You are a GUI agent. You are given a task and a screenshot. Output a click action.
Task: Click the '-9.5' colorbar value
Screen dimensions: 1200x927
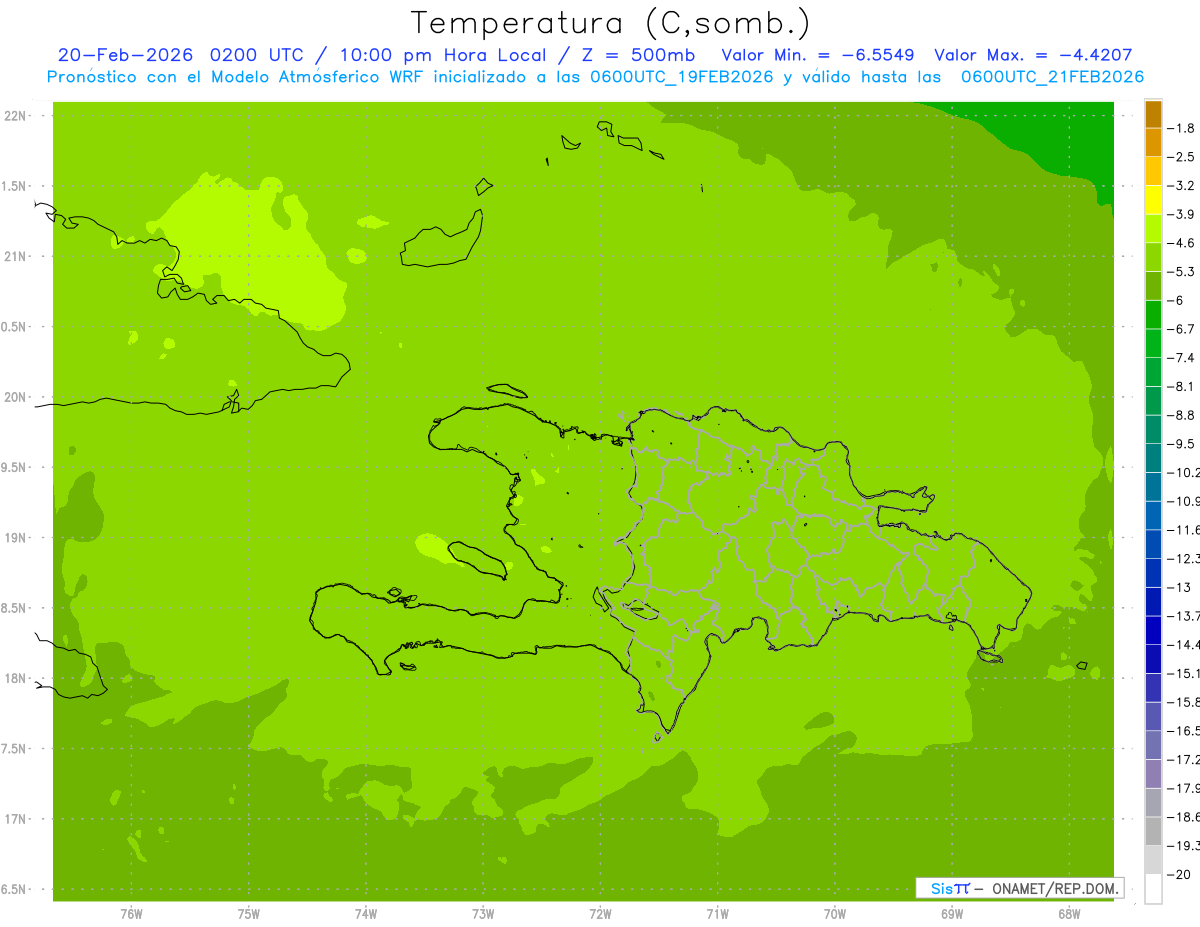(x=1182, y=444)
